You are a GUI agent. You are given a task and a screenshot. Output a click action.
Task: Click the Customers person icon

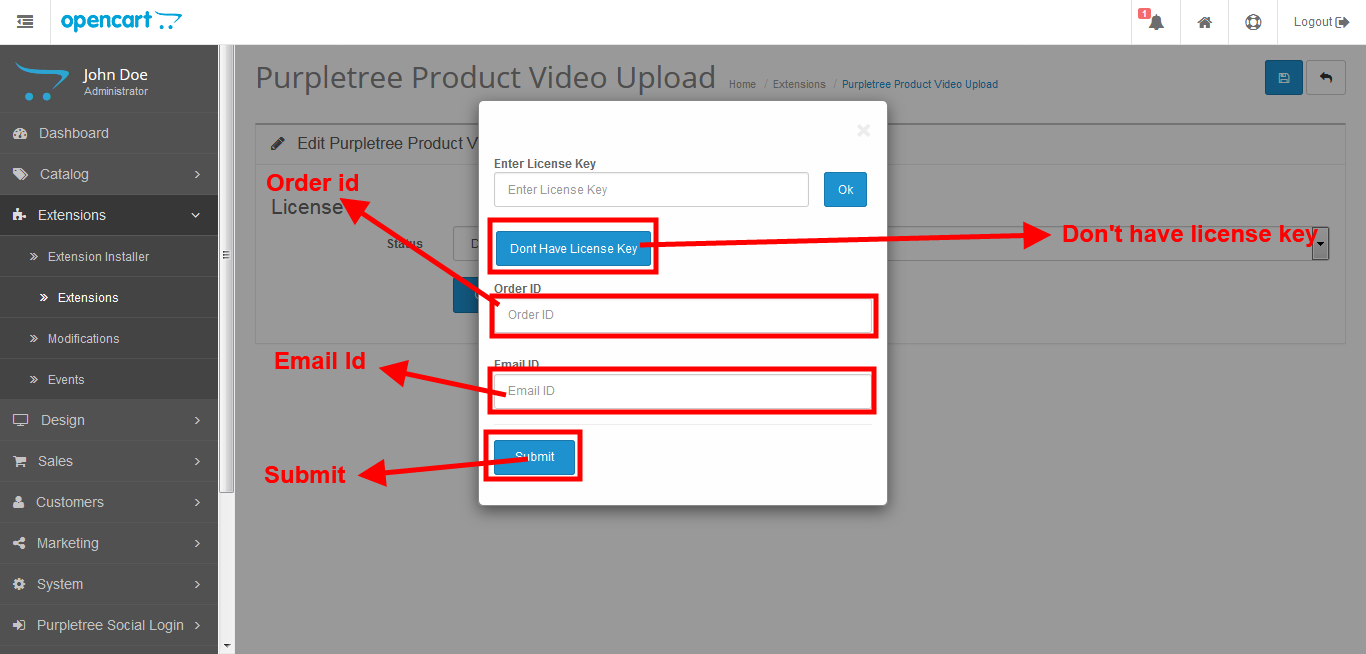tap(18, 502)
